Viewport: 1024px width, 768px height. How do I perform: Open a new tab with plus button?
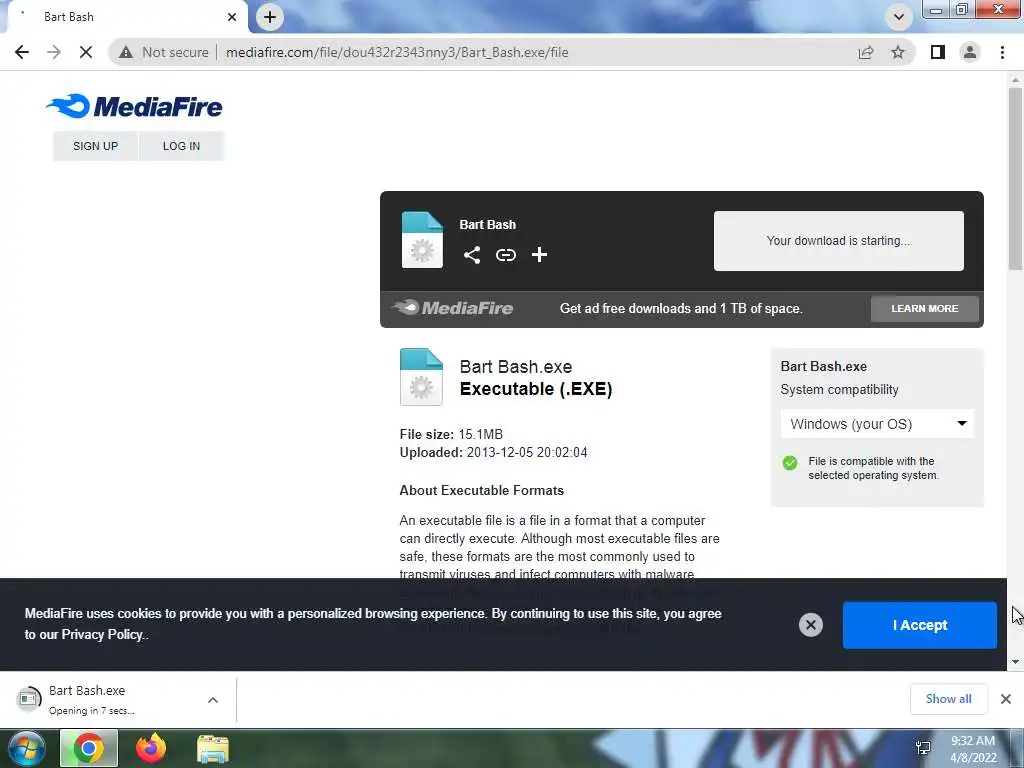(x=270, y=17)
